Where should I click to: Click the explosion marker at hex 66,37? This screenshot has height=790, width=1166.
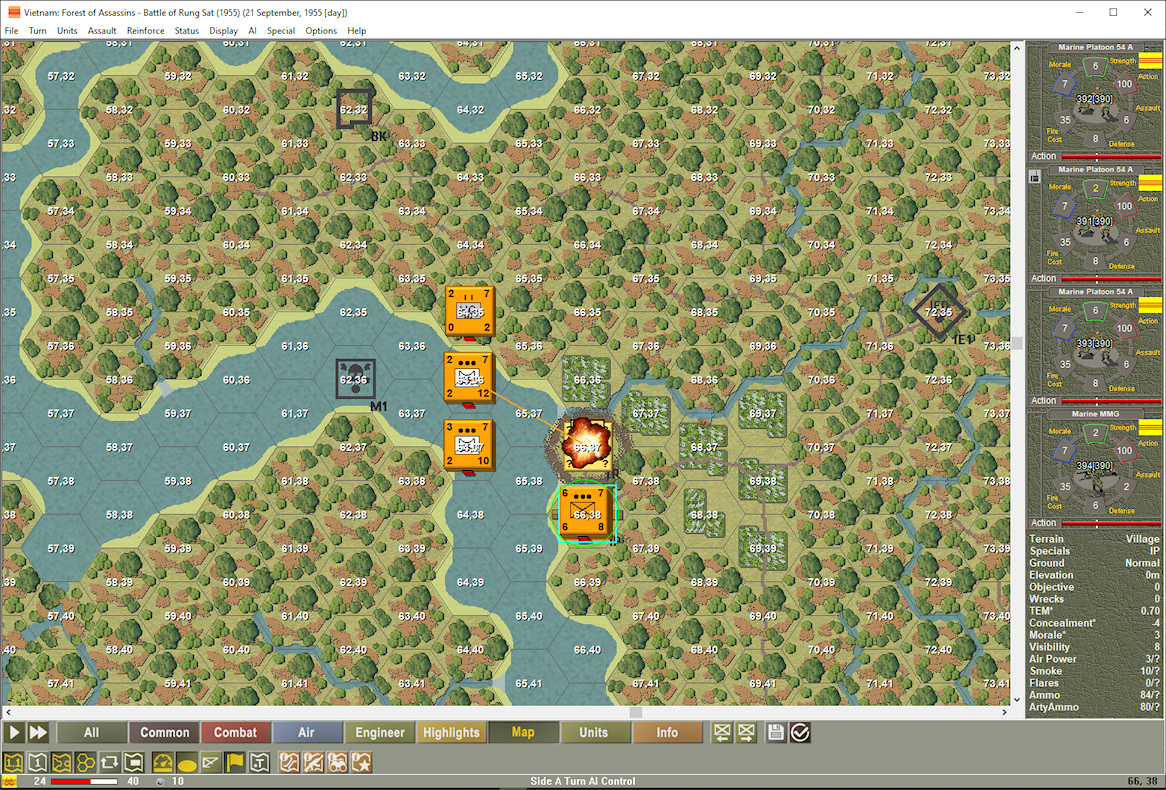587,446
